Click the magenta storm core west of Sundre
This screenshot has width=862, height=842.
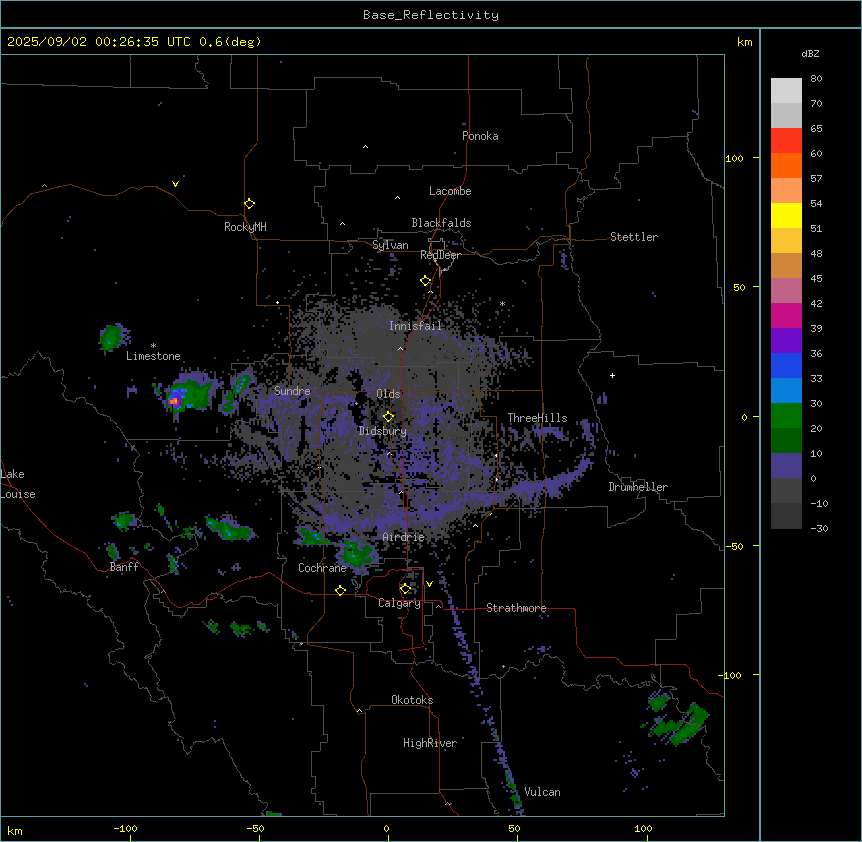click(x=174, y=401)
